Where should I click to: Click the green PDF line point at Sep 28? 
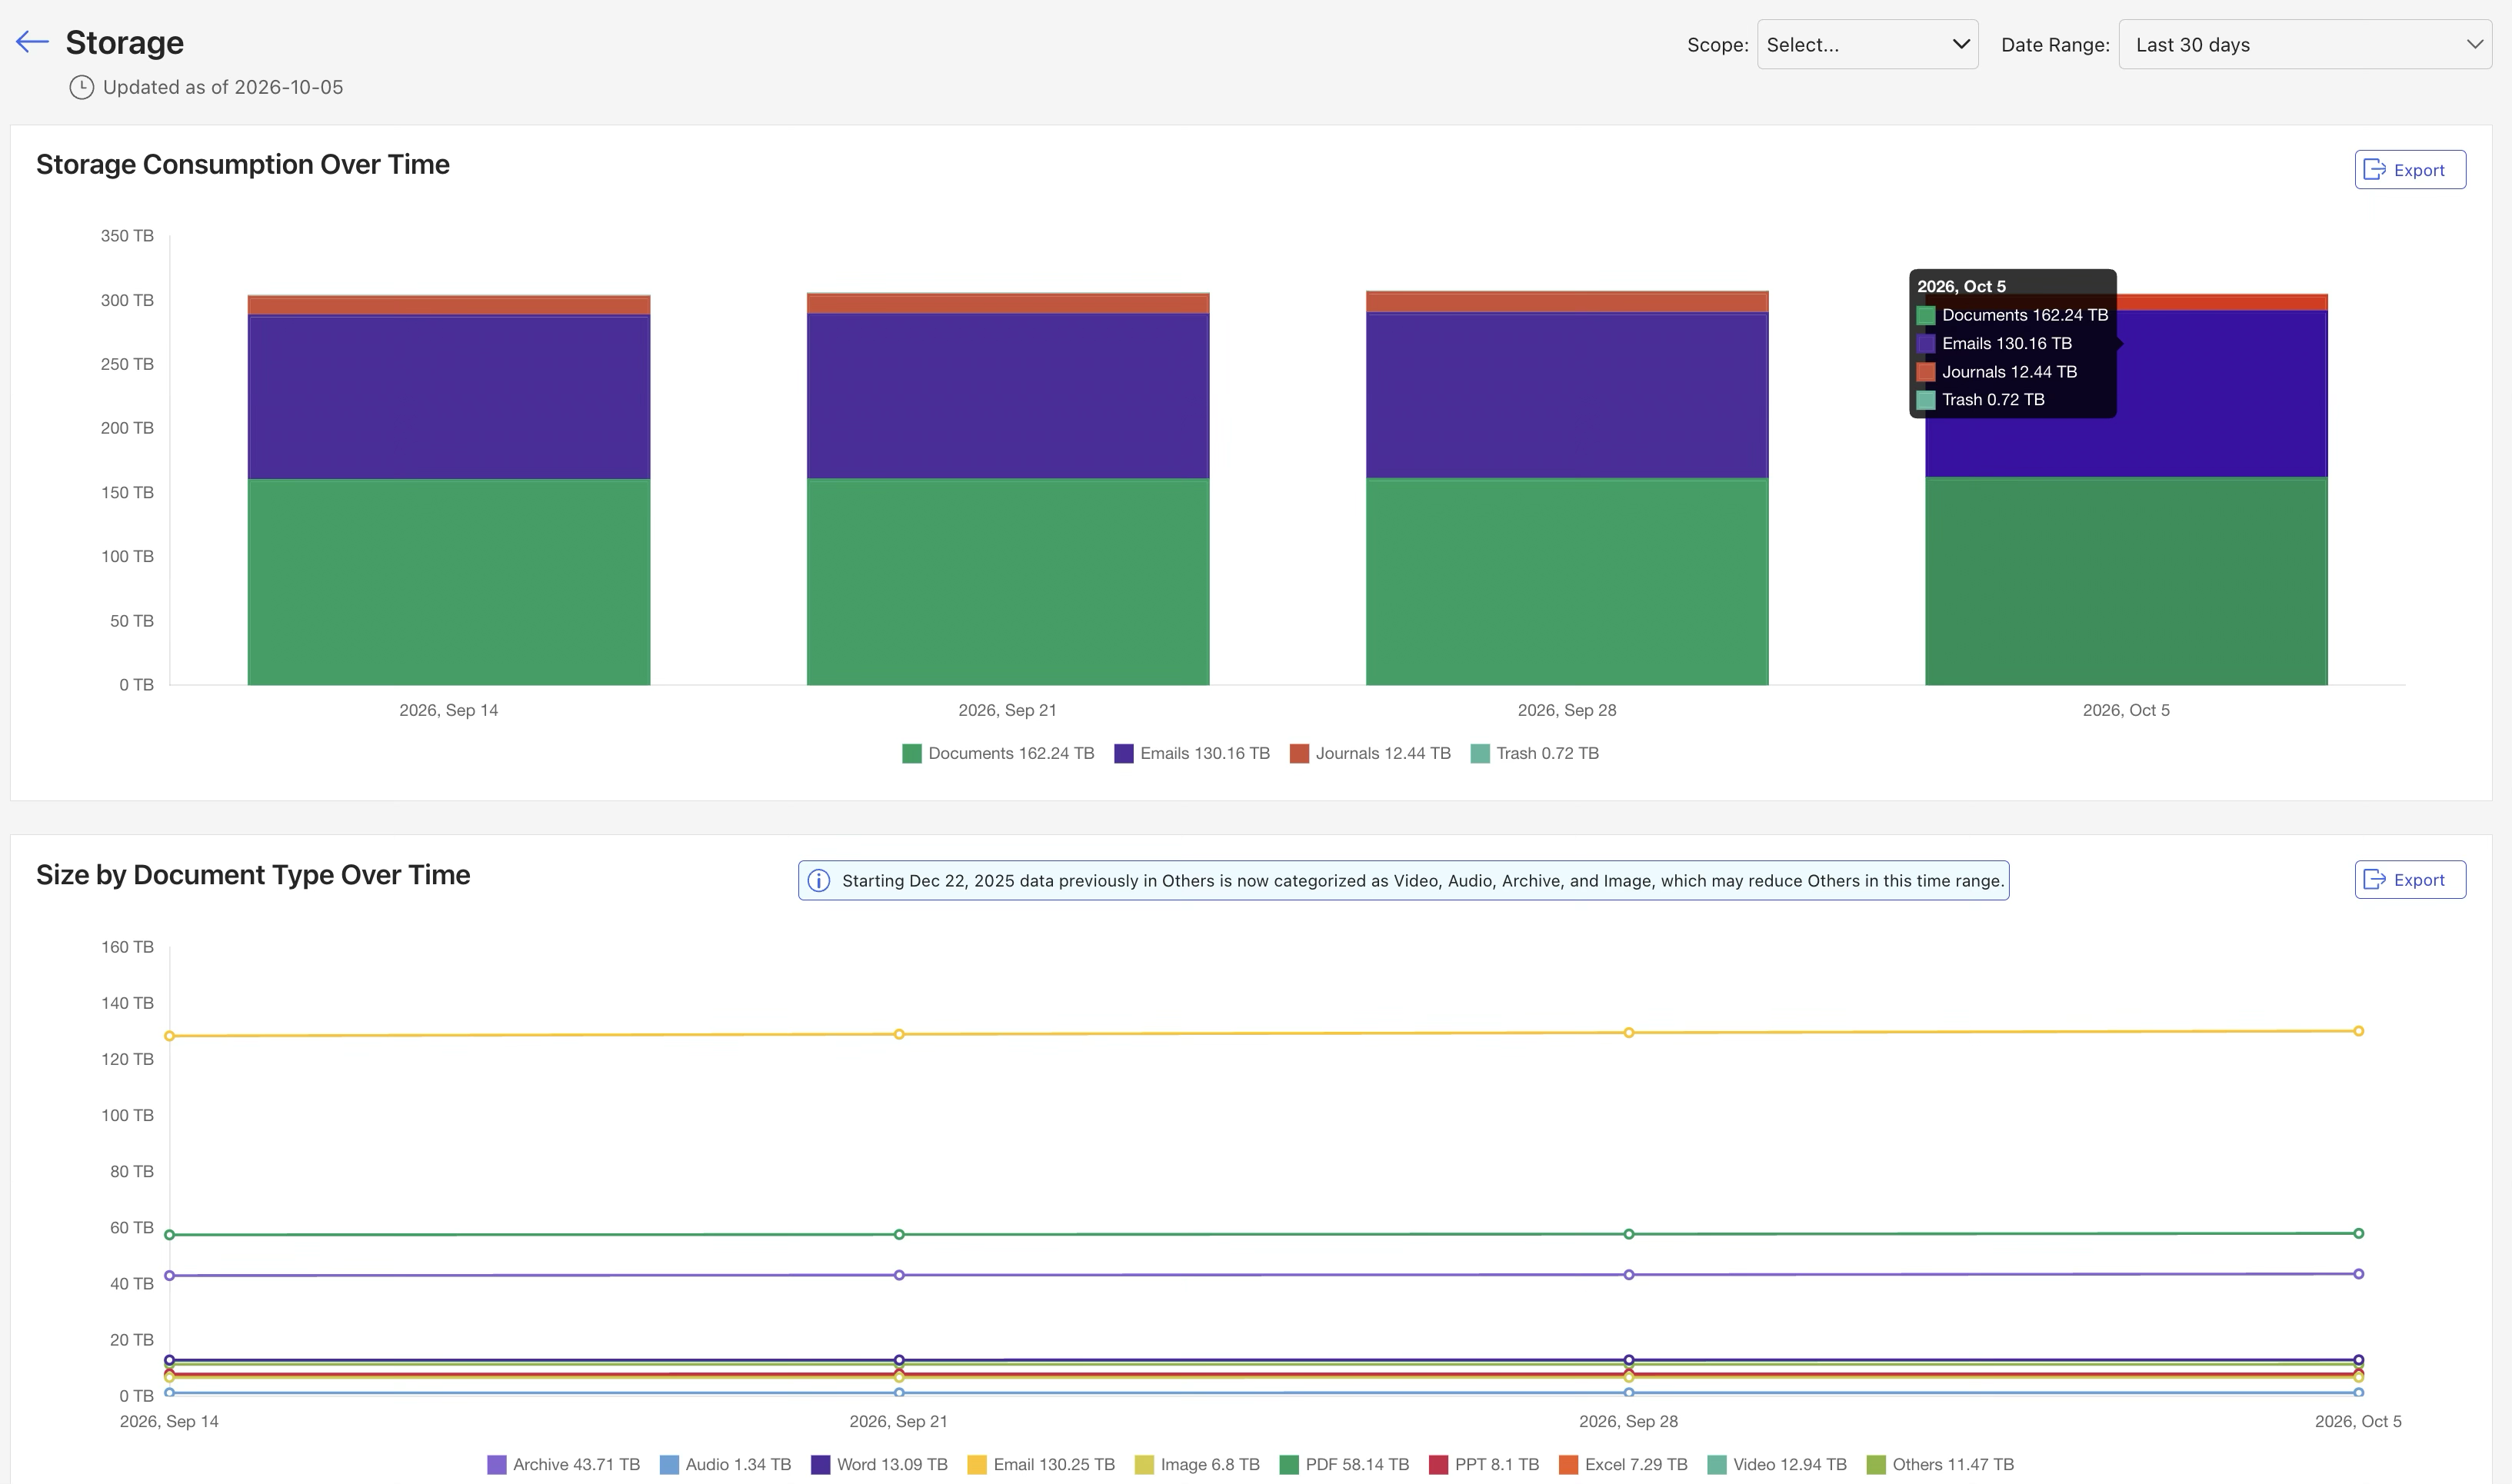[x=1629, y=1235]
